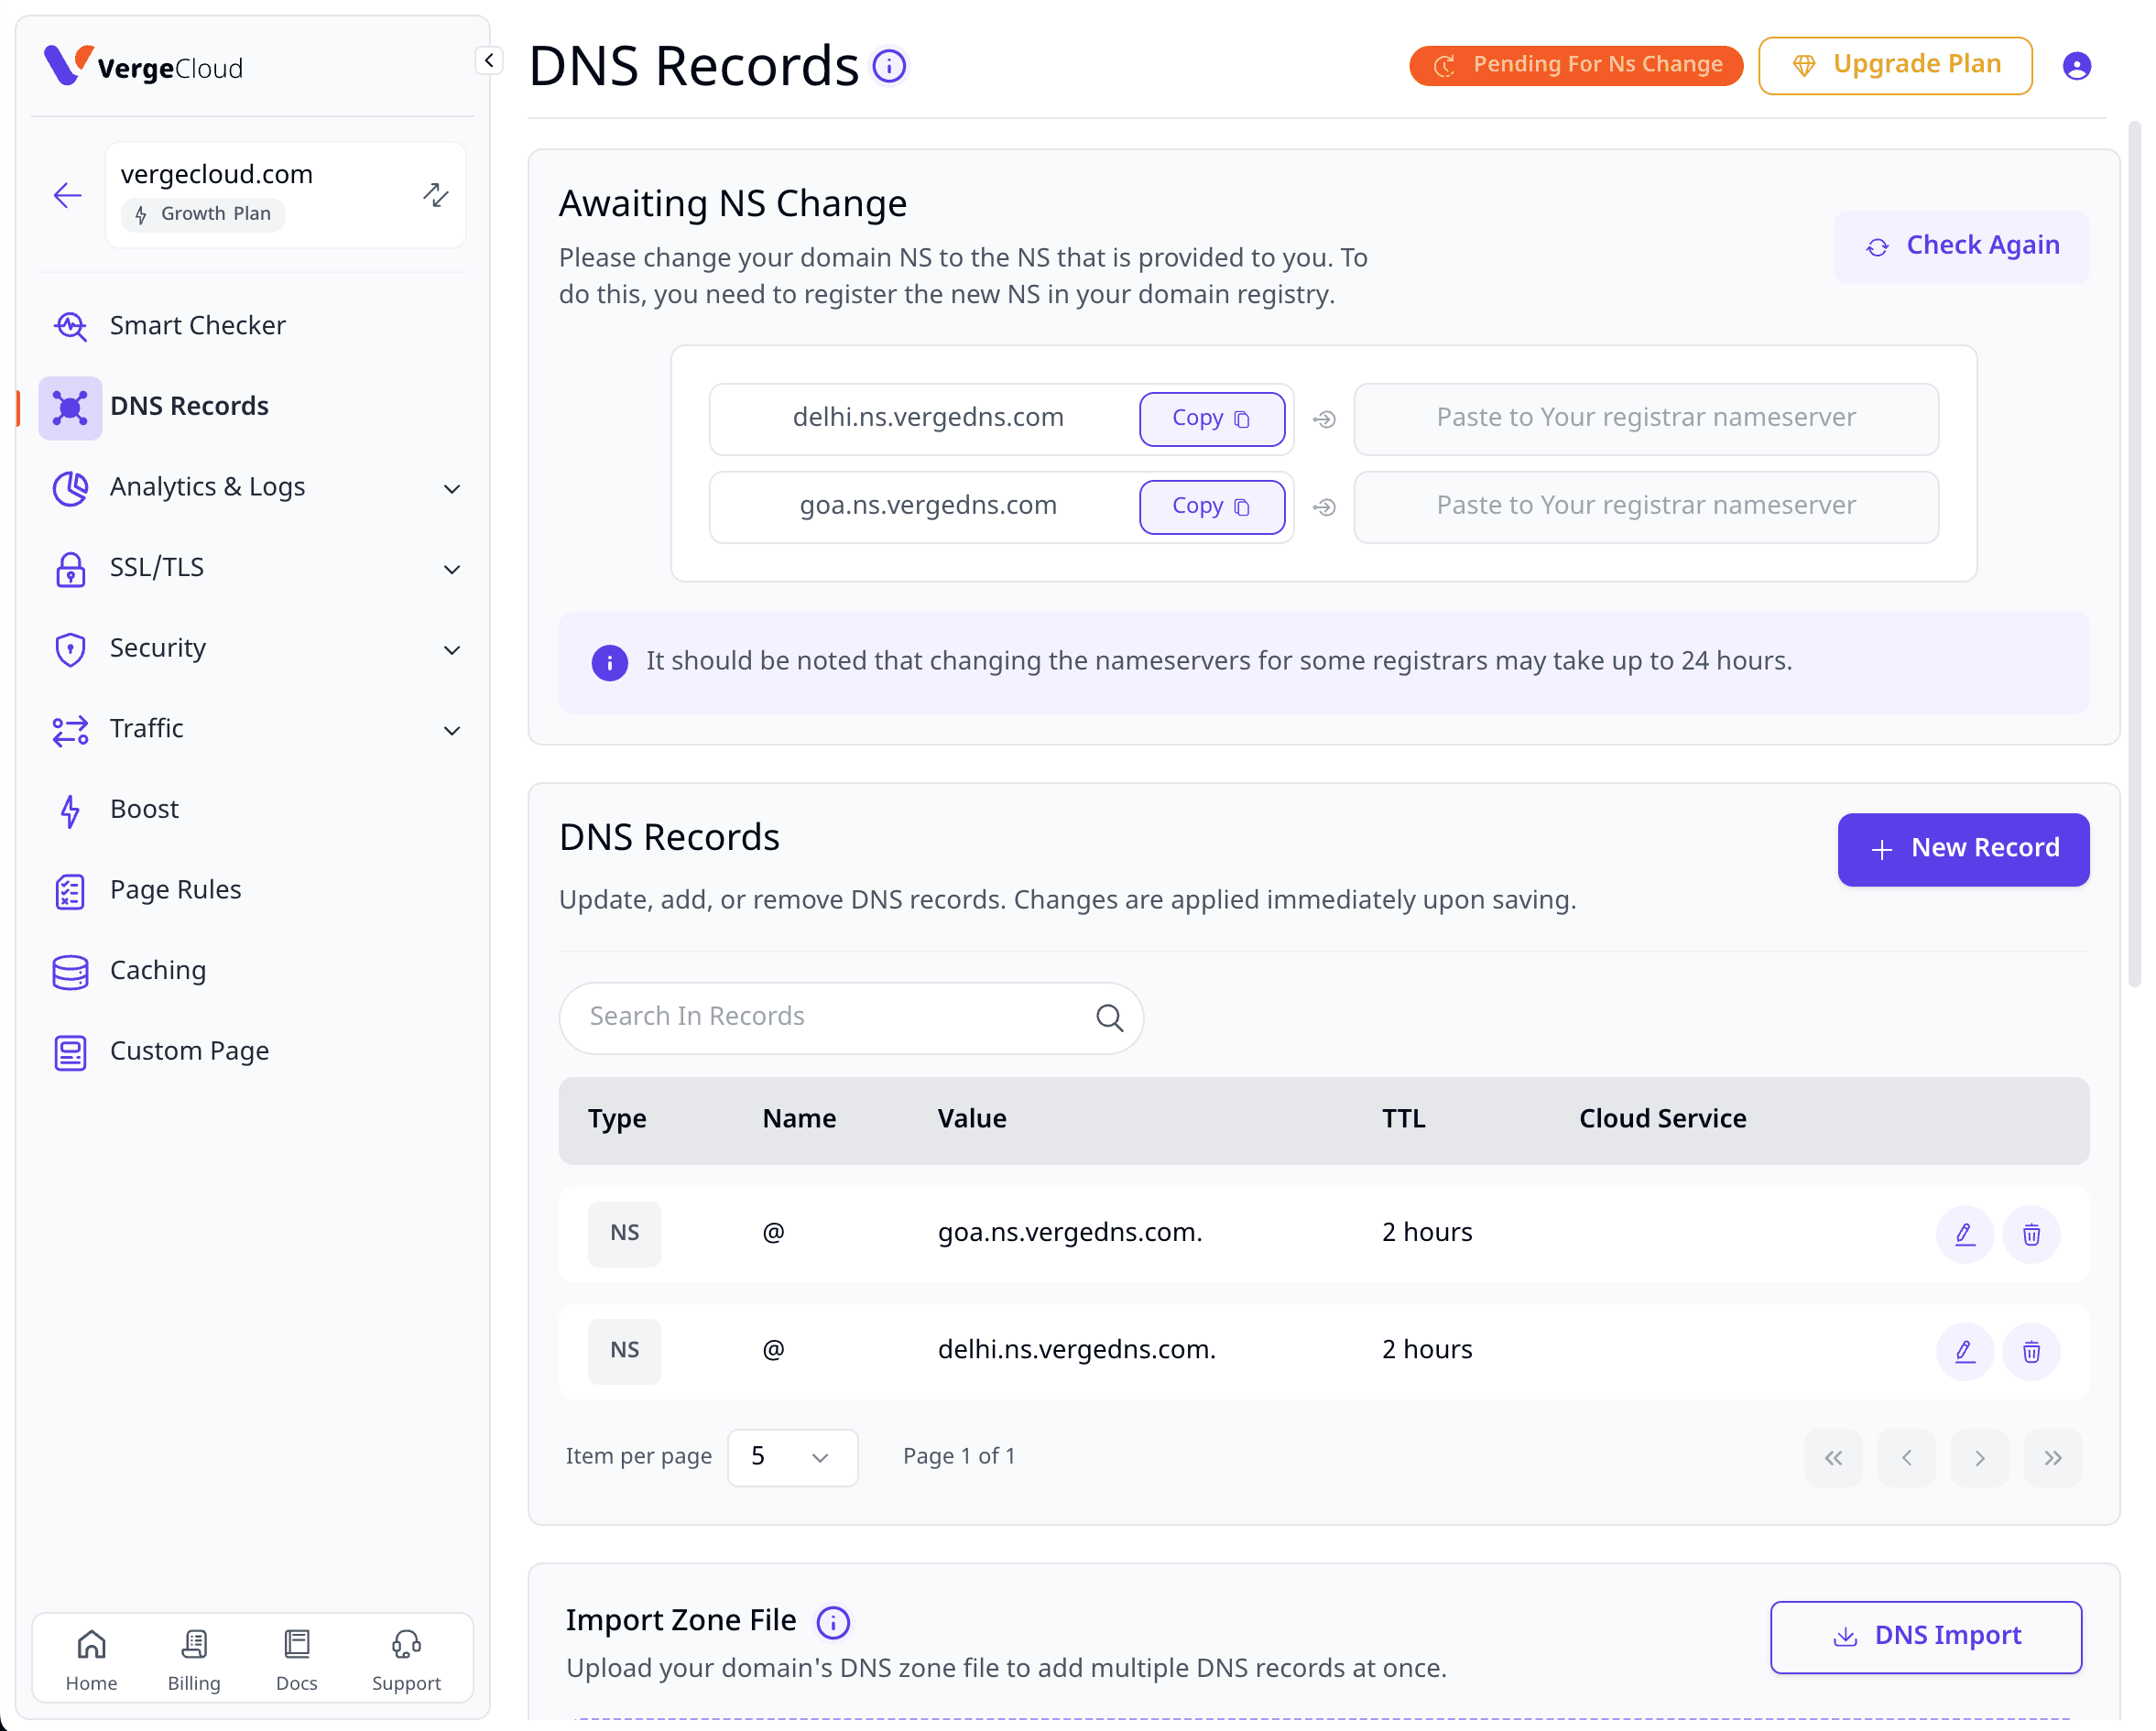Click the New Record button
This screenshot has height=1731, width=2156.
1962,849
